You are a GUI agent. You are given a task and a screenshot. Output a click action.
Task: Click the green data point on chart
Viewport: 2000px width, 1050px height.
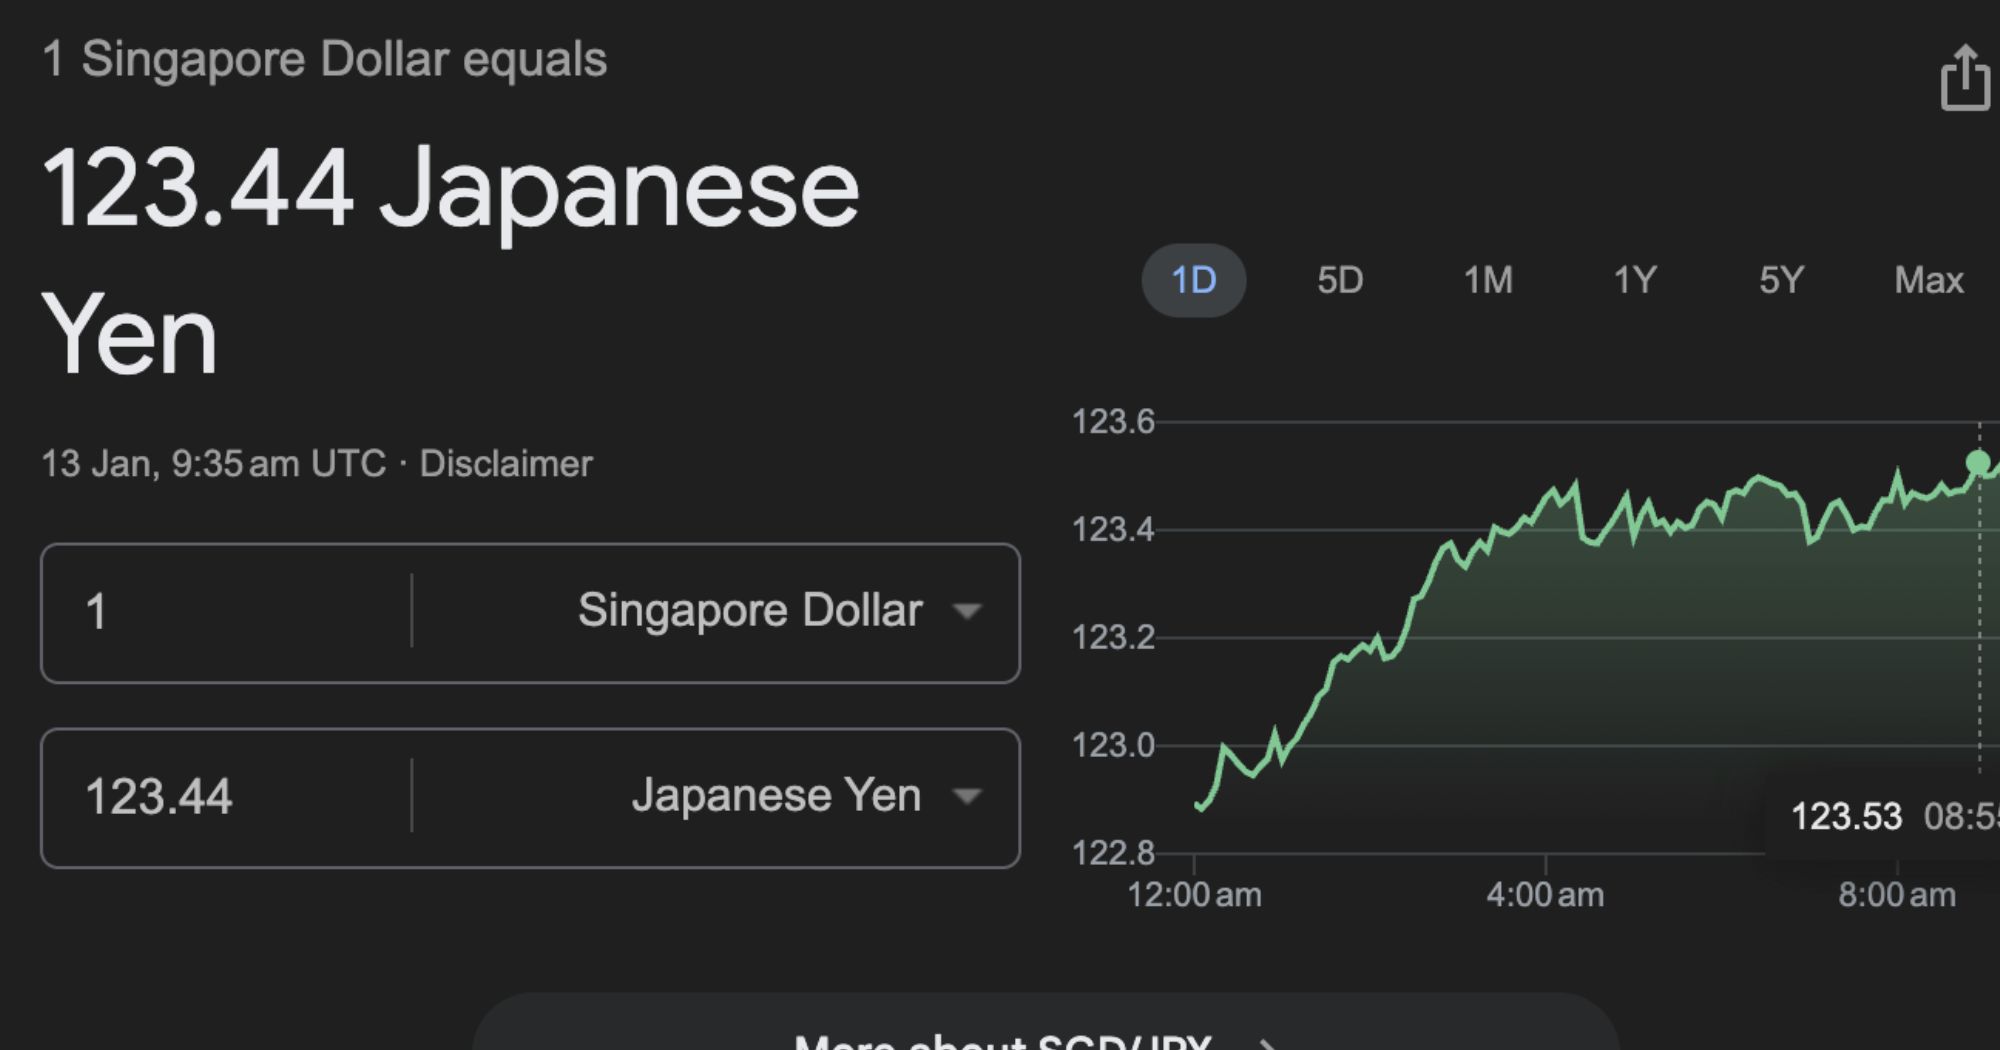(1978, 462)
